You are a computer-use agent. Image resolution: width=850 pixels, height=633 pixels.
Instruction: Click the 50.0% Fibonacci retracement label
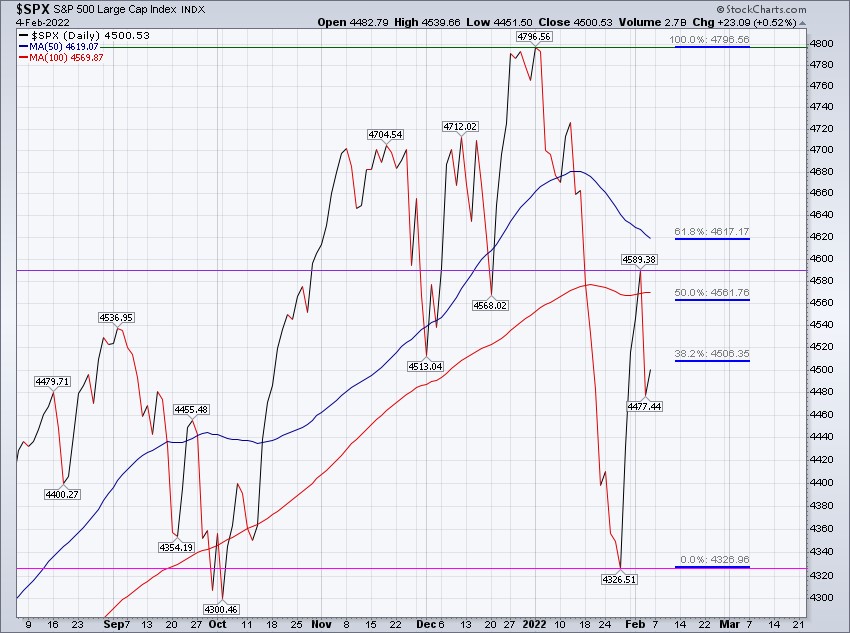point(713,293)
